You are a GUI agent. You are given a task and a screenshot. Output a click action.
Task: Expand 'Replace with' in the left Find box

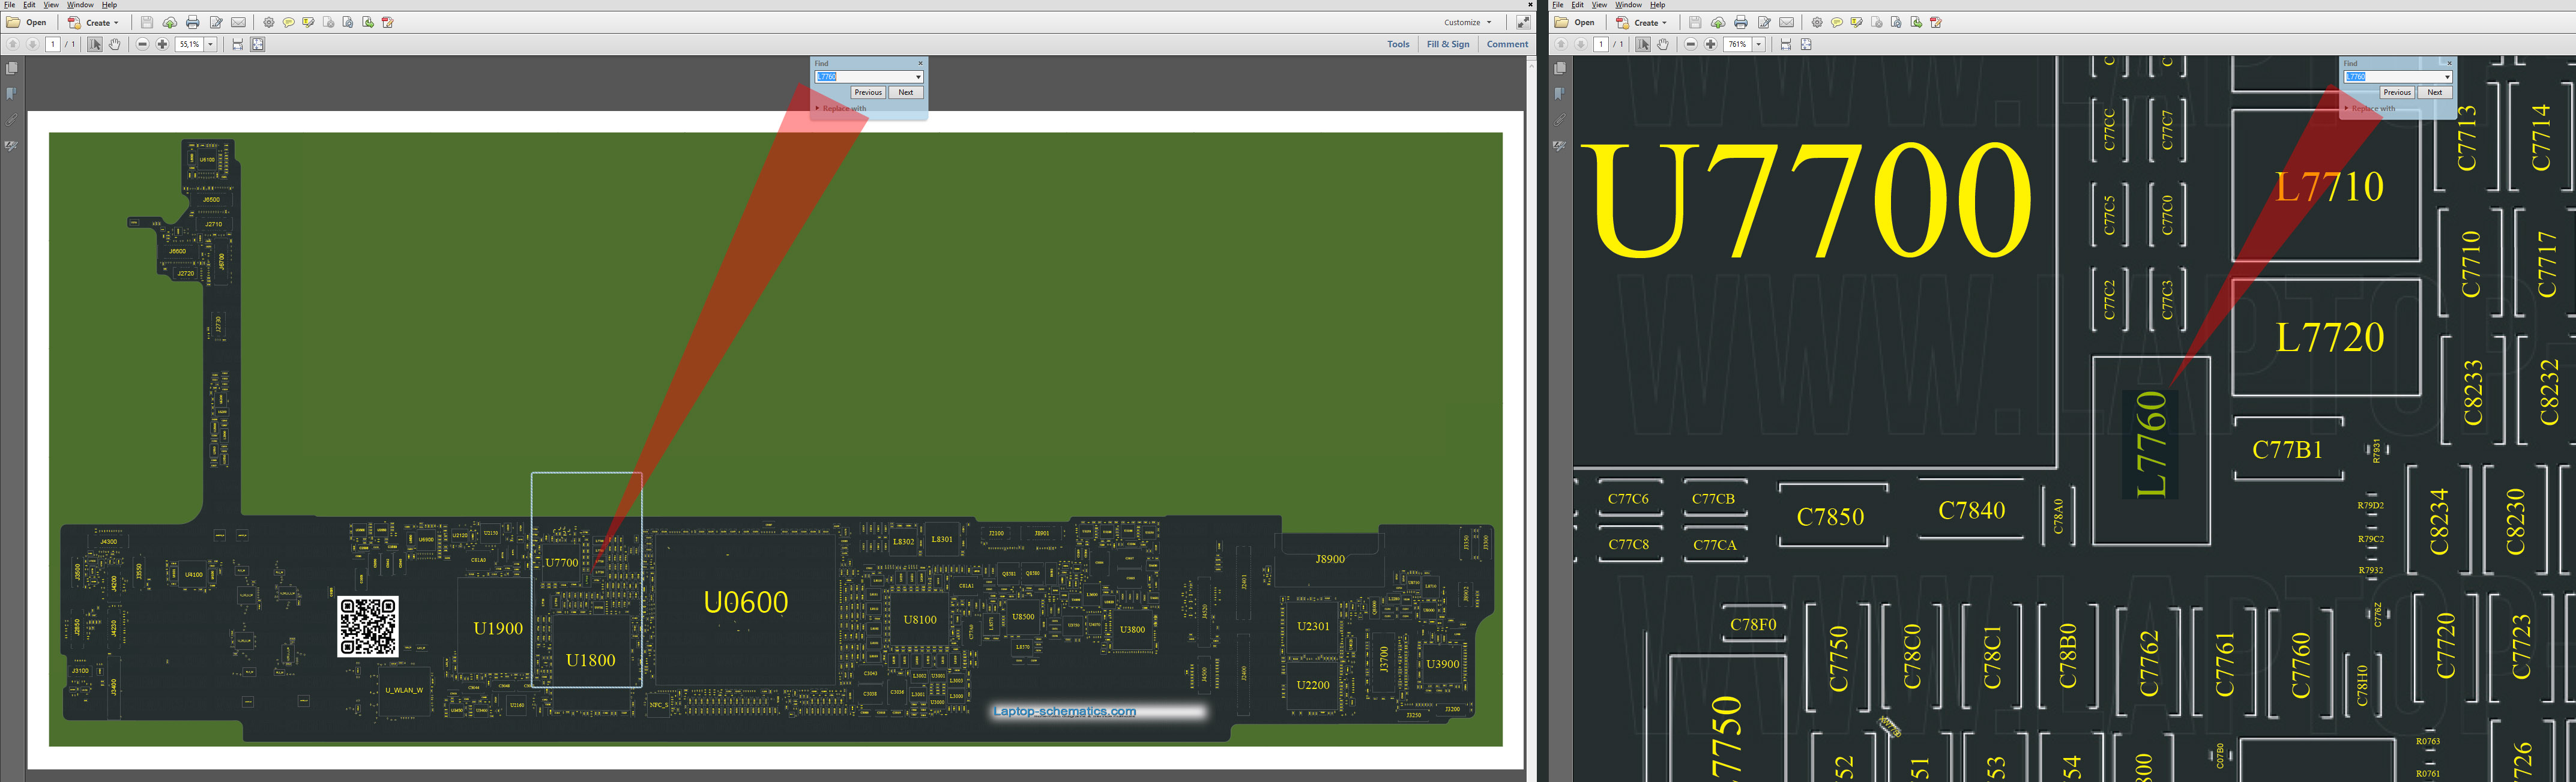[841, 108]
